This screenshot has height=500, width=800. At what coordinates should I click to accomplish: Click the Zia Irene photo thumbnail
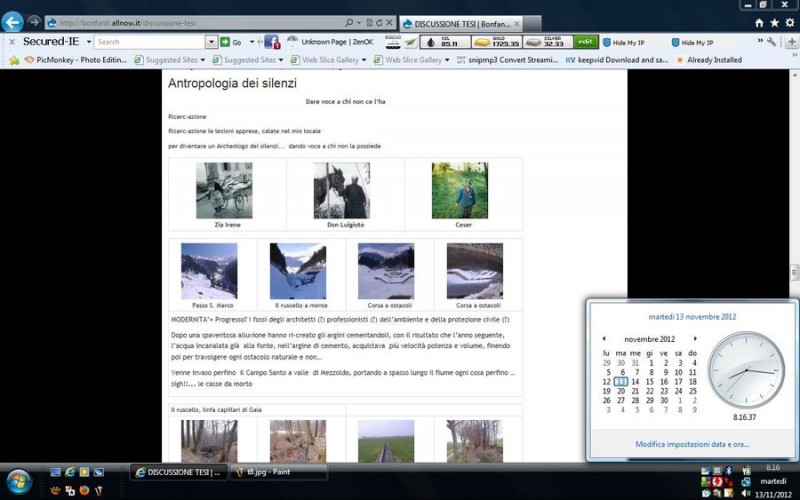tap(224, 190)
